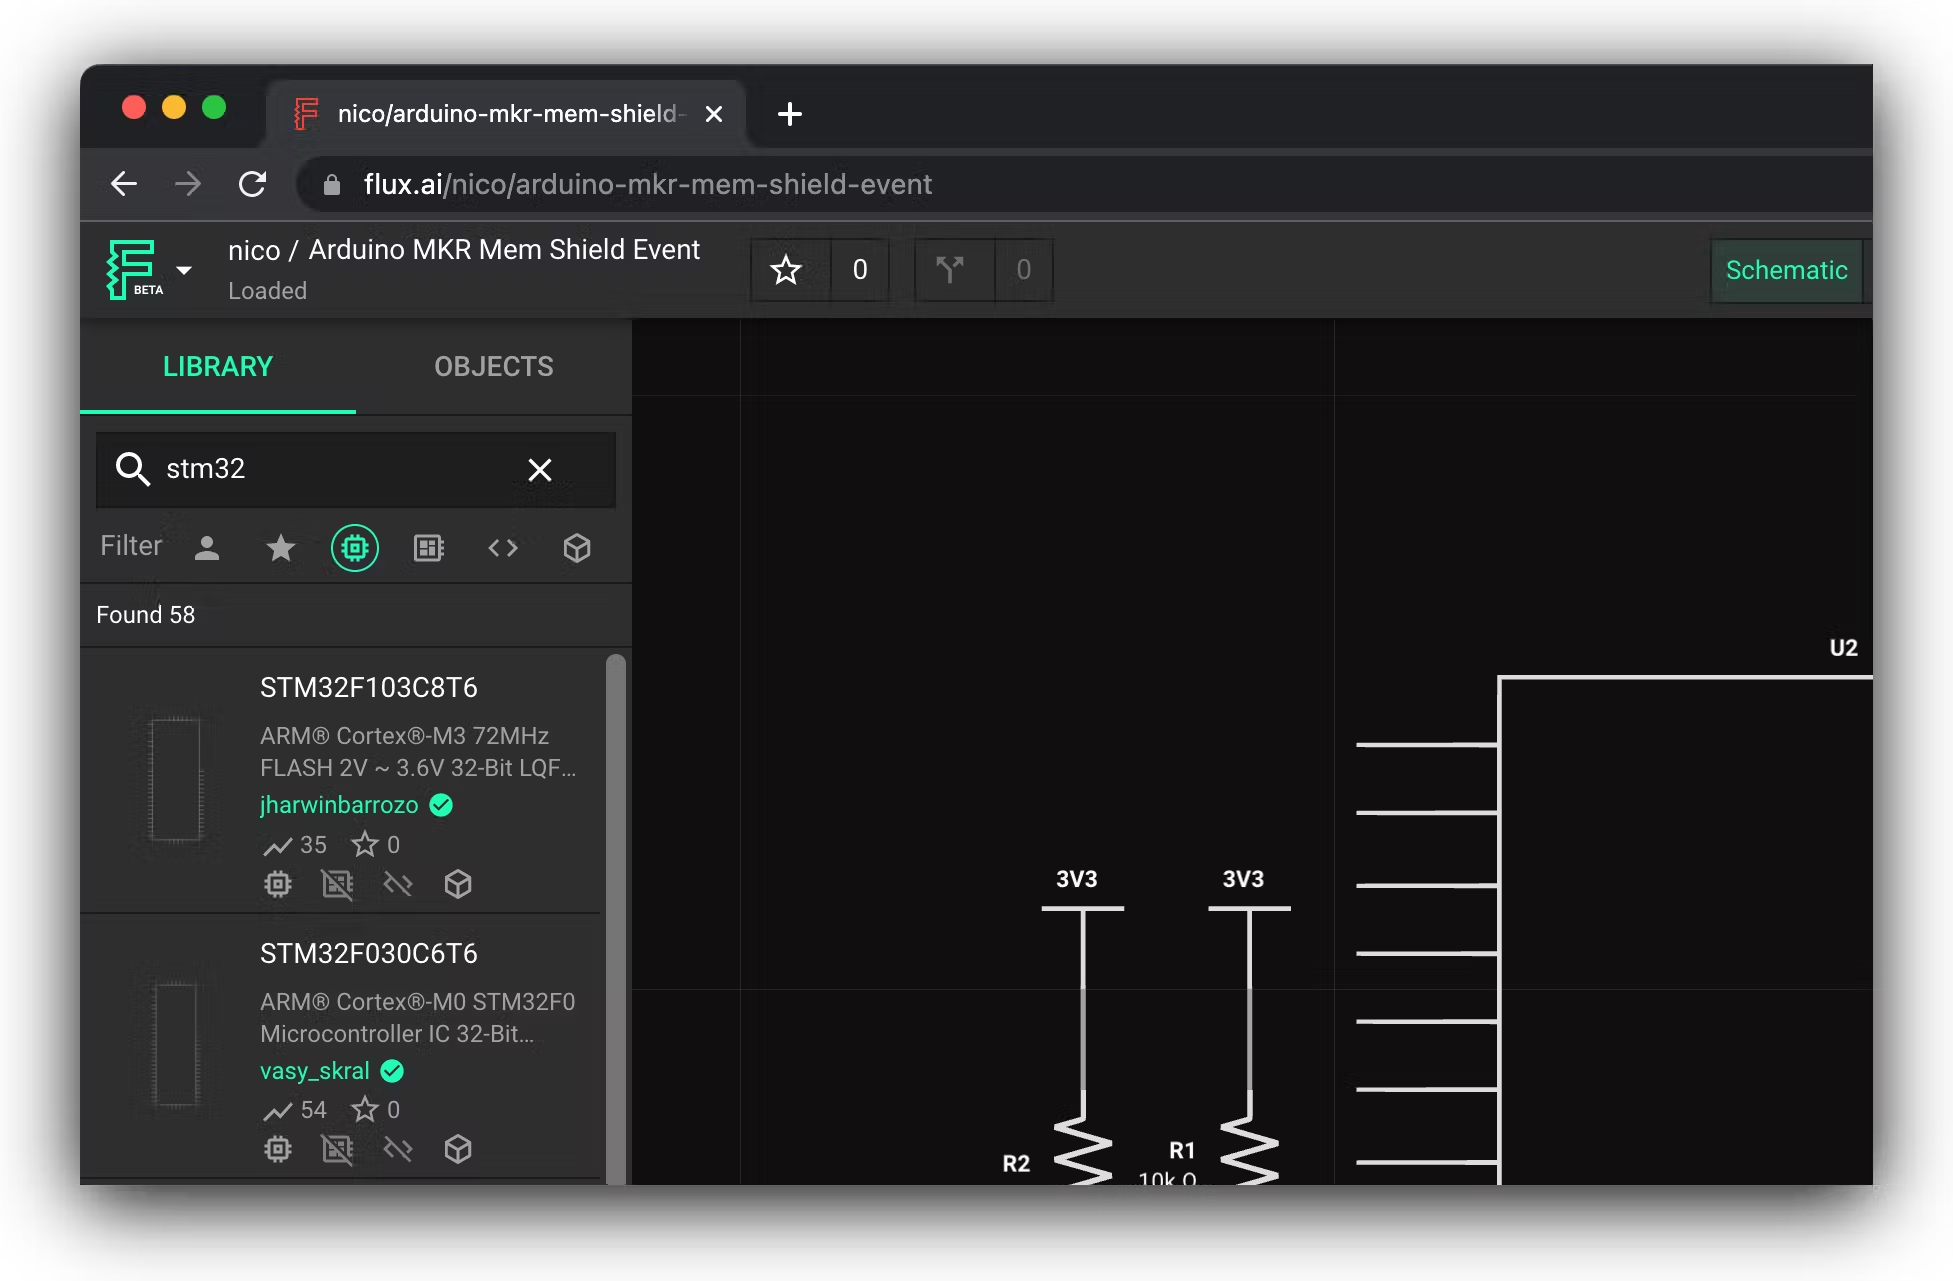The height and width of the screenshot is (1281, 1953).
Task: Toggle the user-owned parts filter icon
Action: pos(207,548)
